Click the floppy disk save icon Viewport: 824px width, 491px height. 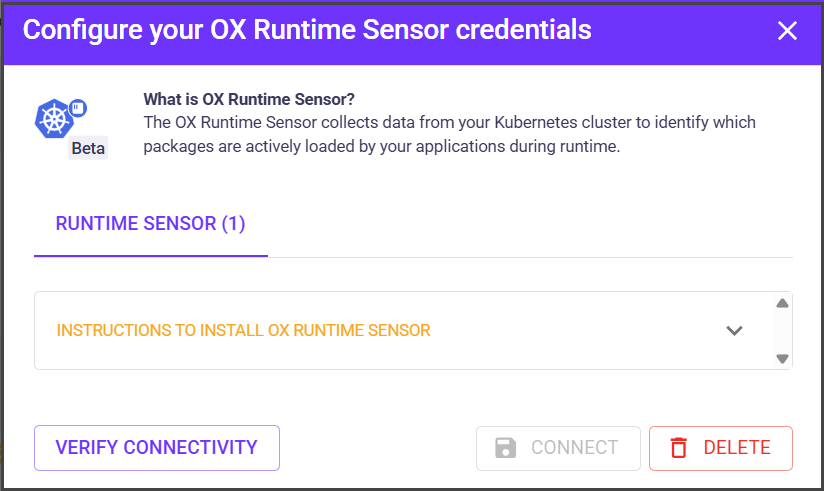pos(506,448)
